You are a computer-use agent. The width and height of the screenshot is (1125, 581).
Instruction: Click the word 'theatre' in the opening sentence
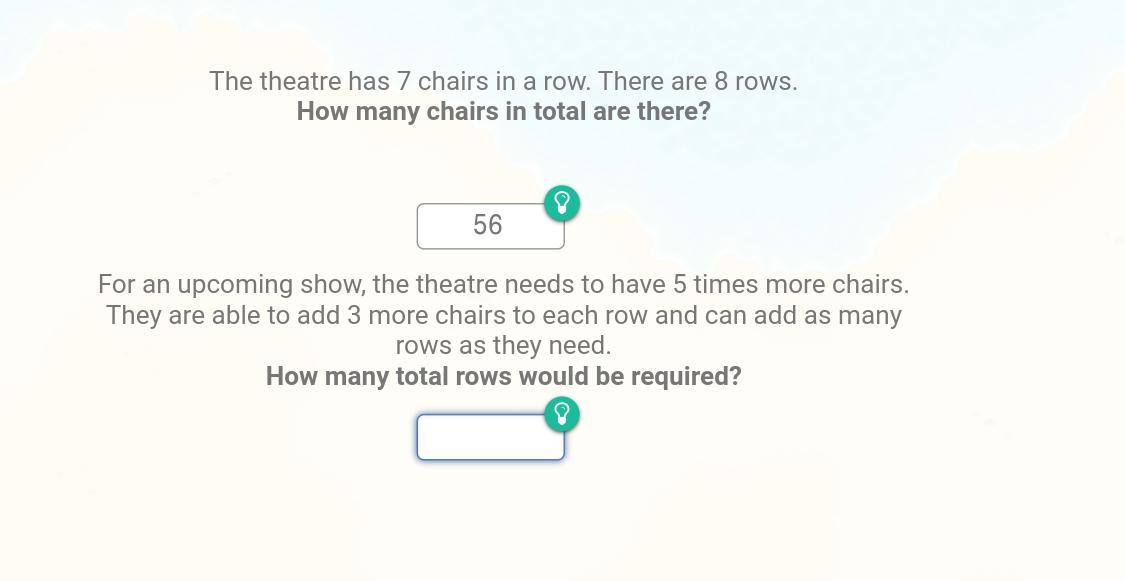pyautogui.click(x=300, y=81)
